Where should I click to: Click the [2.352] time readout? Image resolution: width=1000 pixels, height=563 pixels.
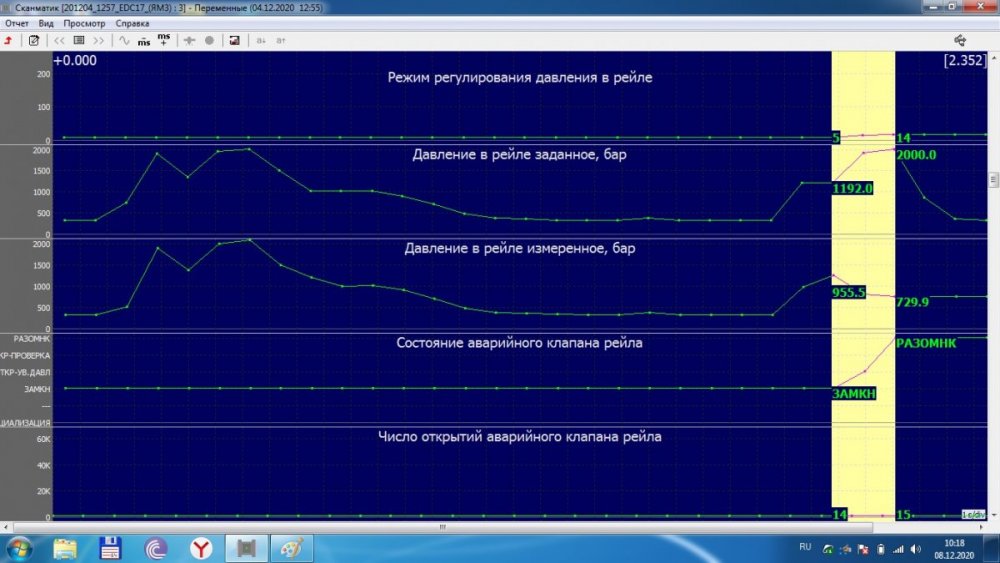pos(965,61)
